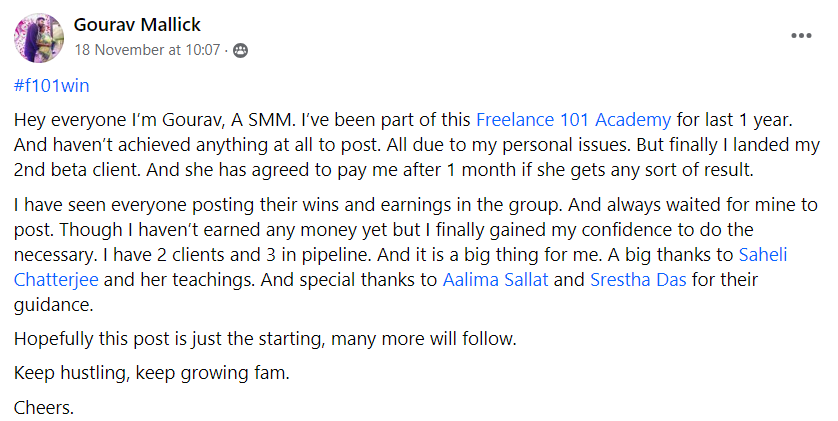
Task: Click the group audience icon beside timestamp
Action: [240, 49]
